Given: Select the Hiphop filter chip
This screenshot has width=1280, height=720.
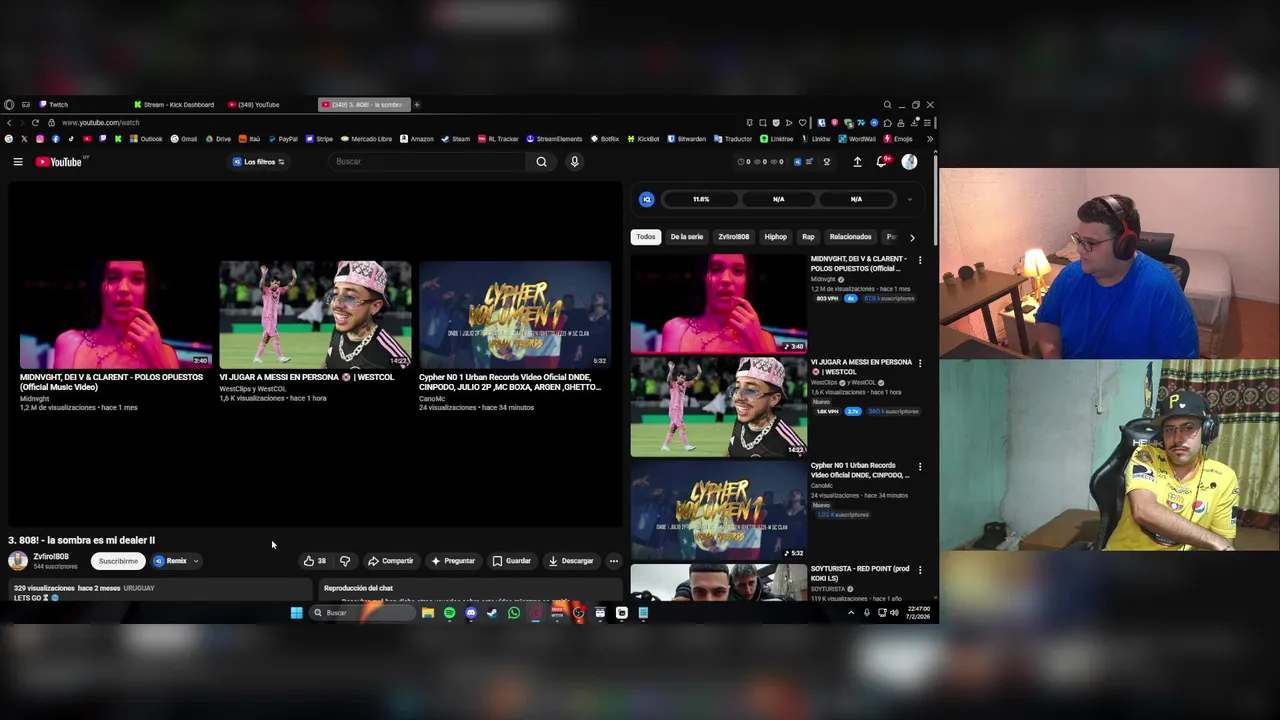Looking at the screenshot, I should pyautogui.click(x=776, y=237).
